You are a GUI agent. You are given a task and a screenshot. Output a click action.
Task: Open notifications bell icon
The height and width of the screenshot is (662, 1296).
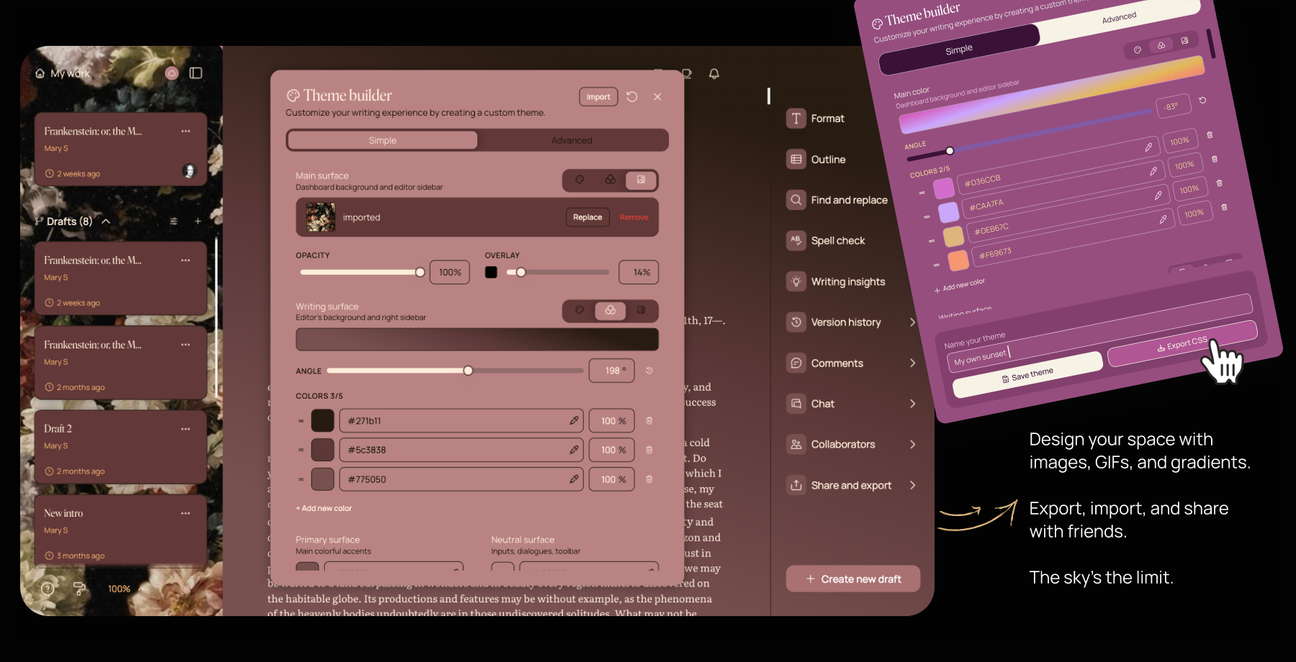714,74
